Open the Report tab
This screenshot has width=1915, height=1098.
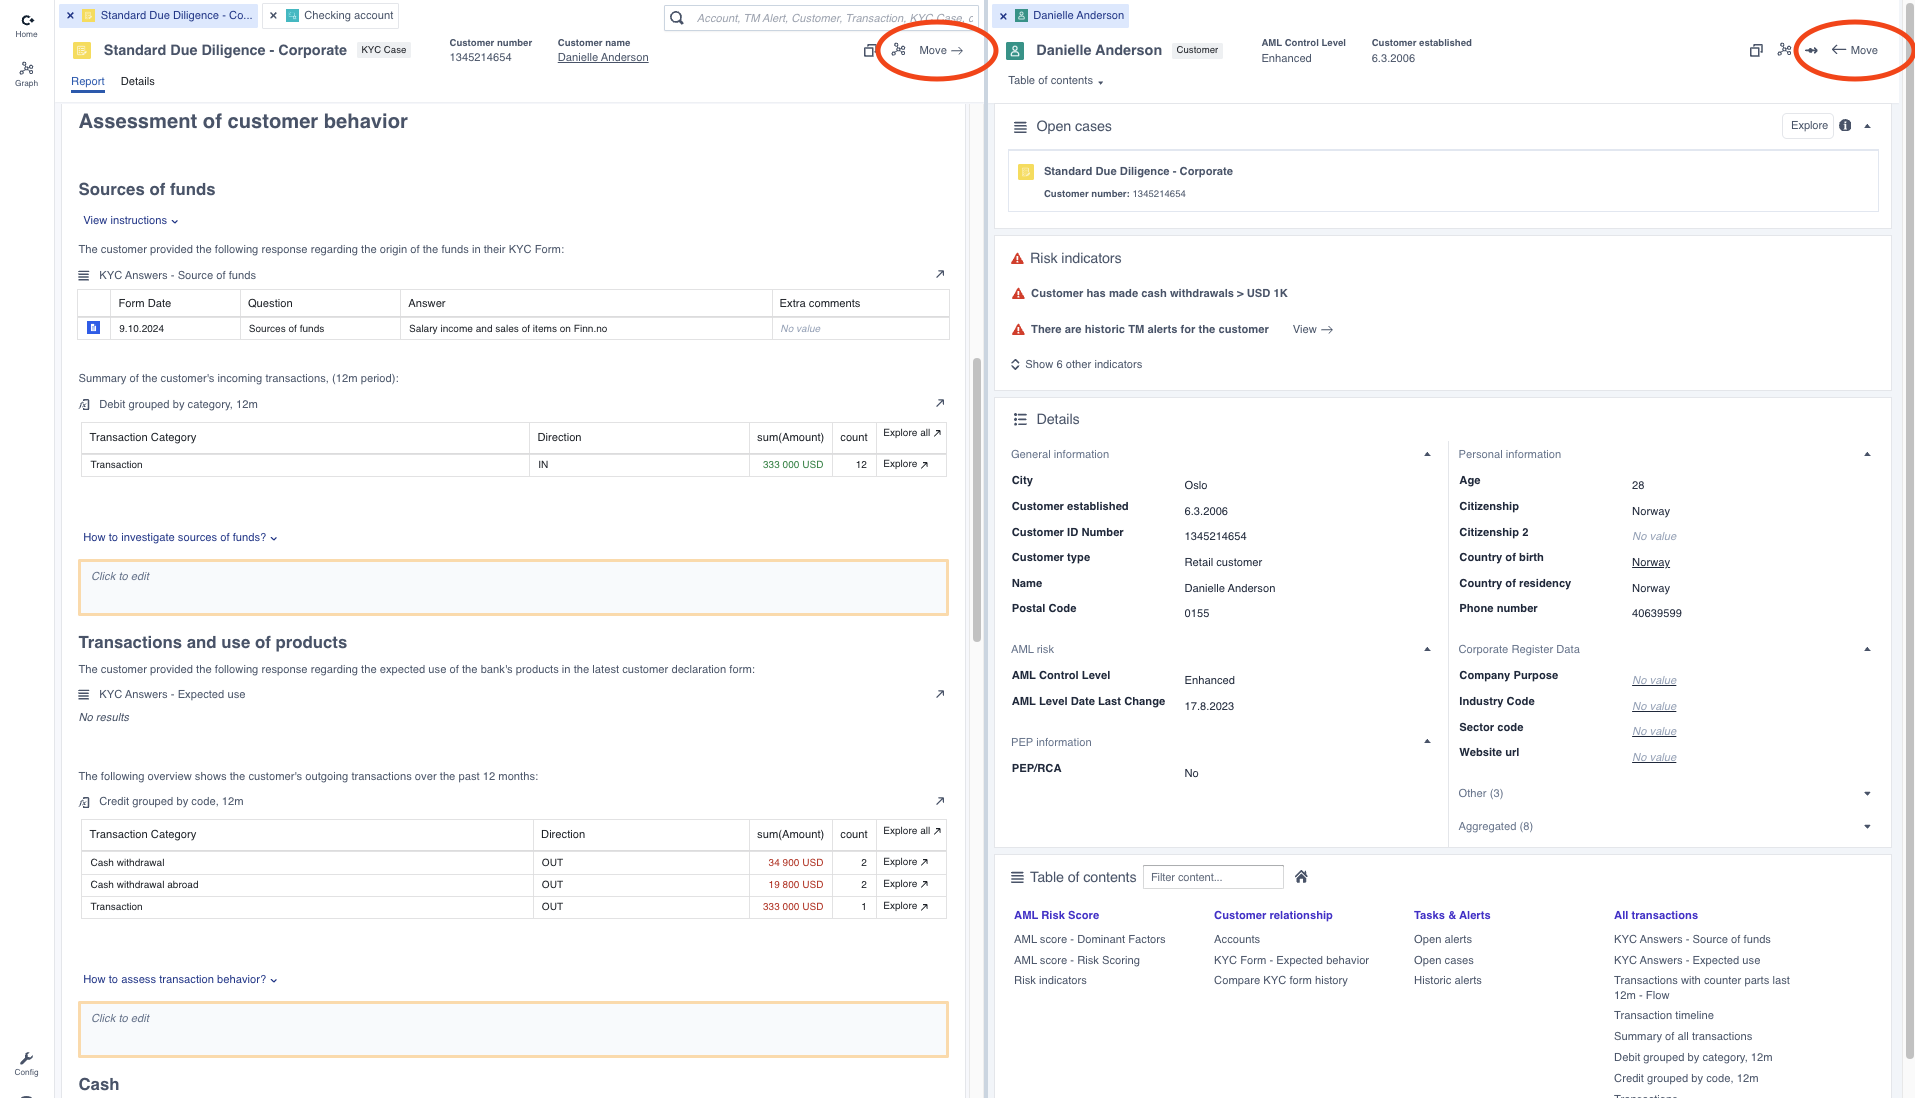[x=88, y=82]
